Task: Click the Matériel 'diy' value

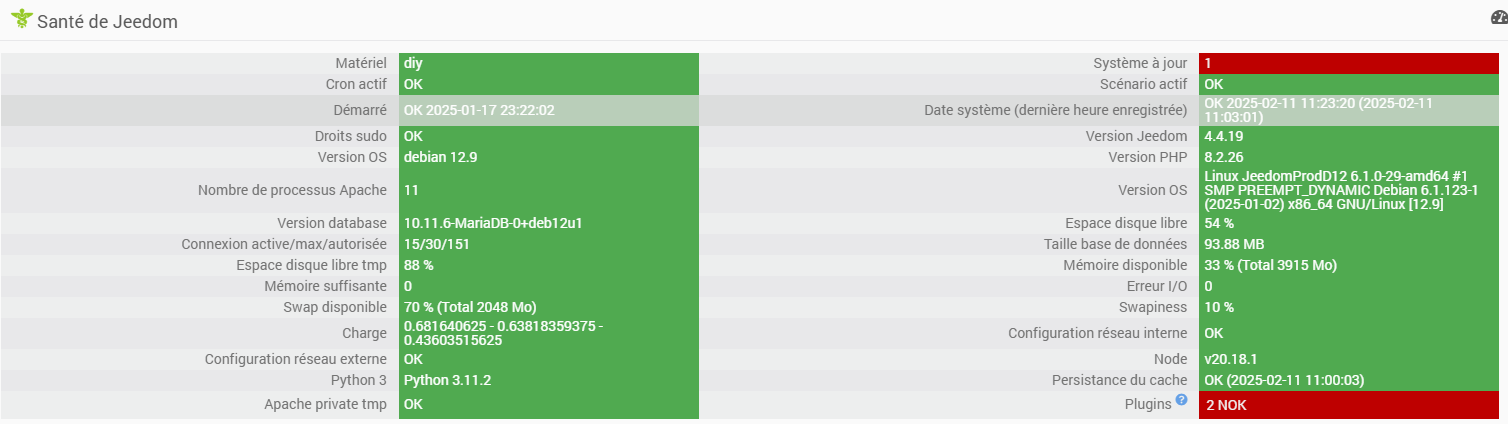Action: click(413, 63)
